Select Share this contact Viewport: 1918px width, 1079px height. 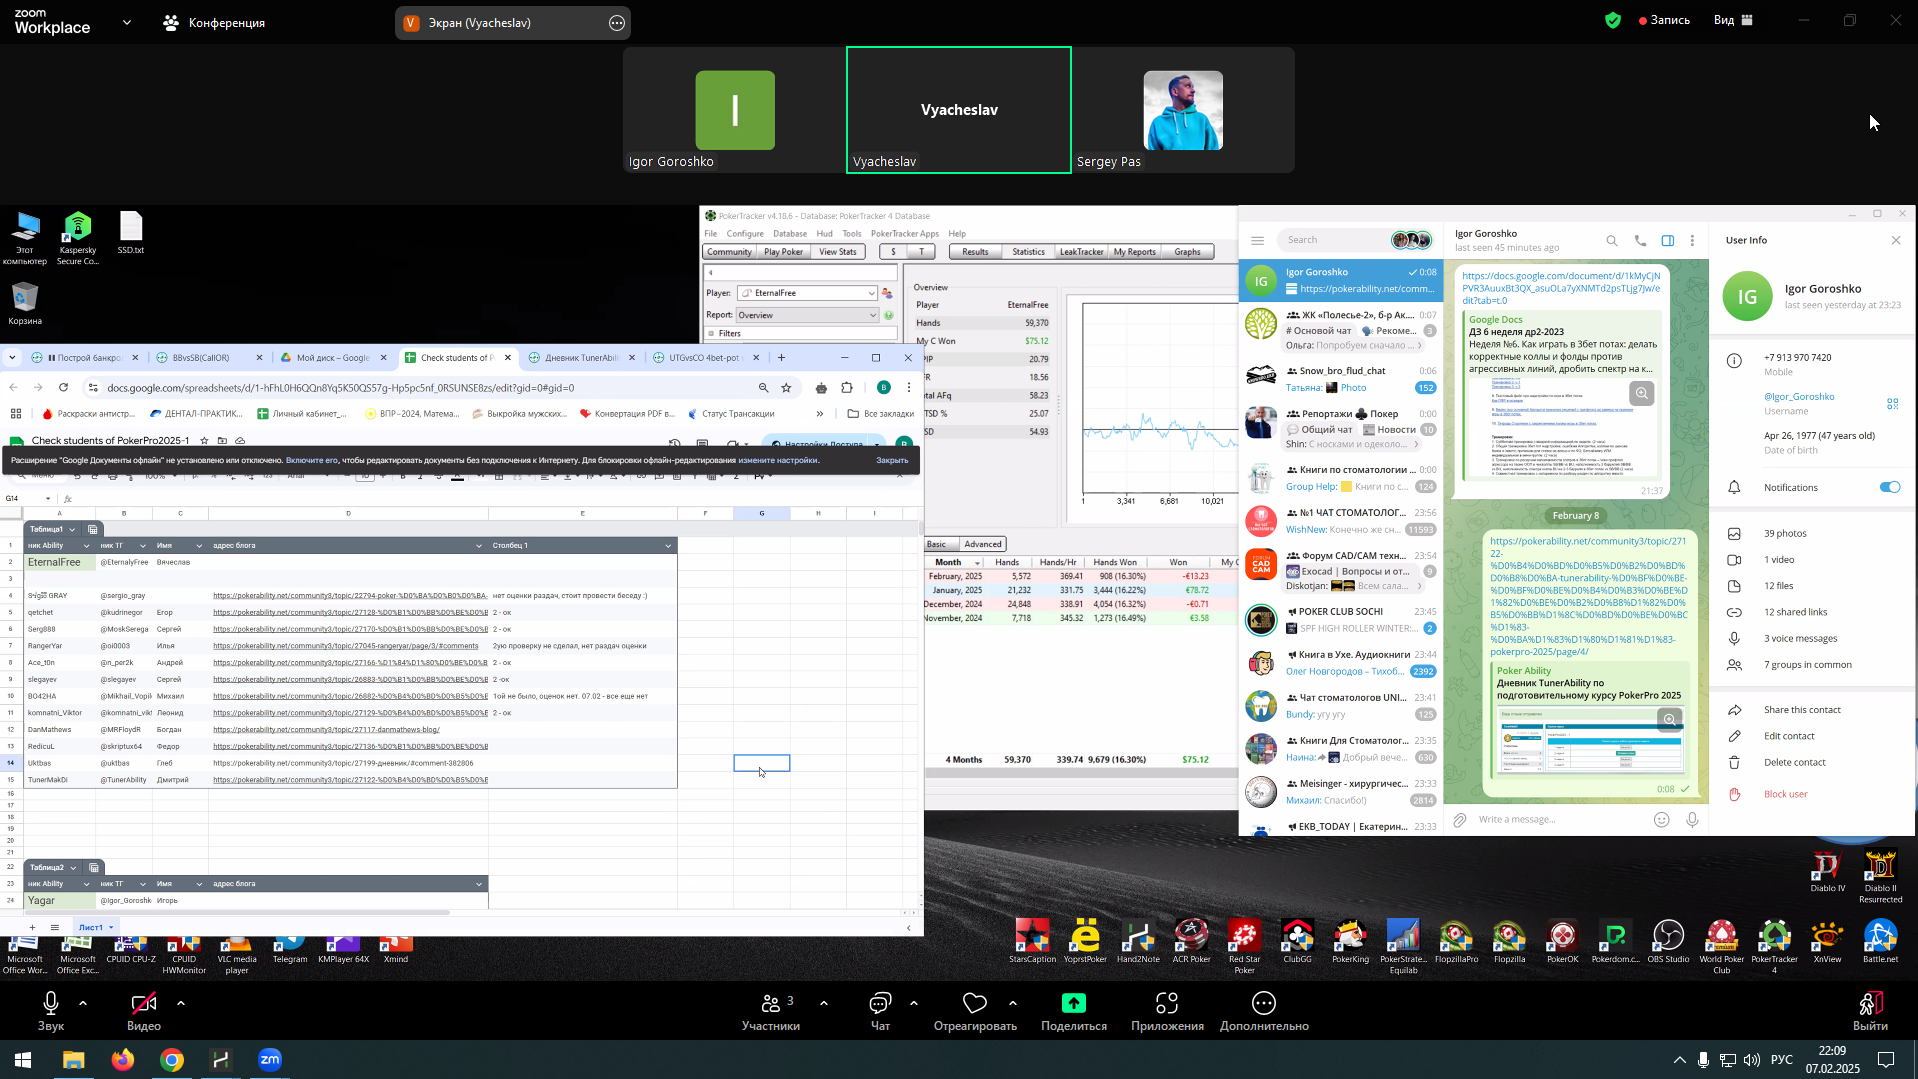point(1801,710)
